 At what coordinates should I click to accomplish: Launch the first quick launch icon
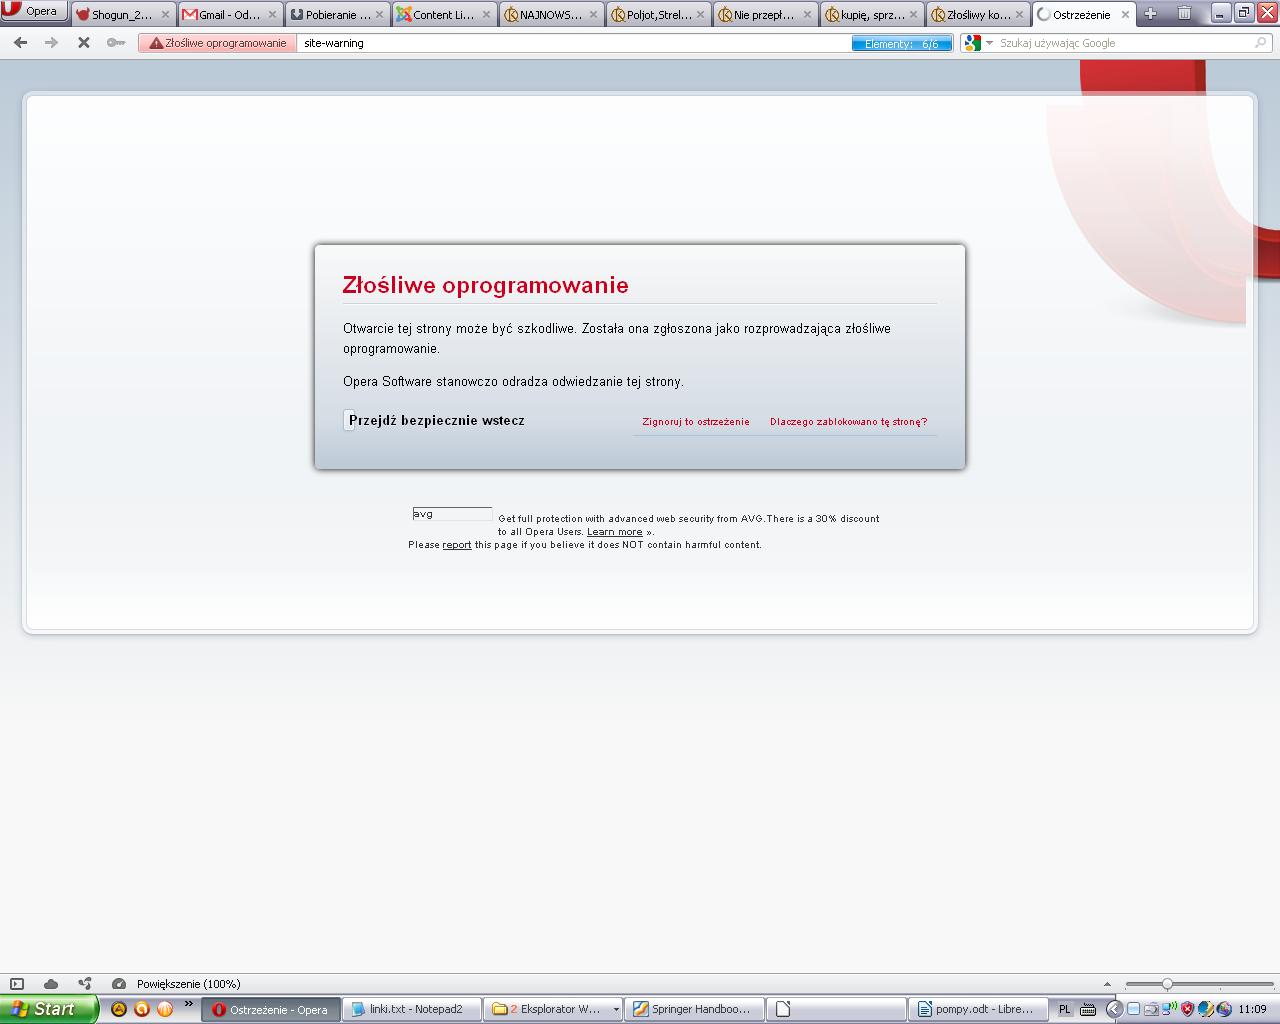pos(119,1009)
